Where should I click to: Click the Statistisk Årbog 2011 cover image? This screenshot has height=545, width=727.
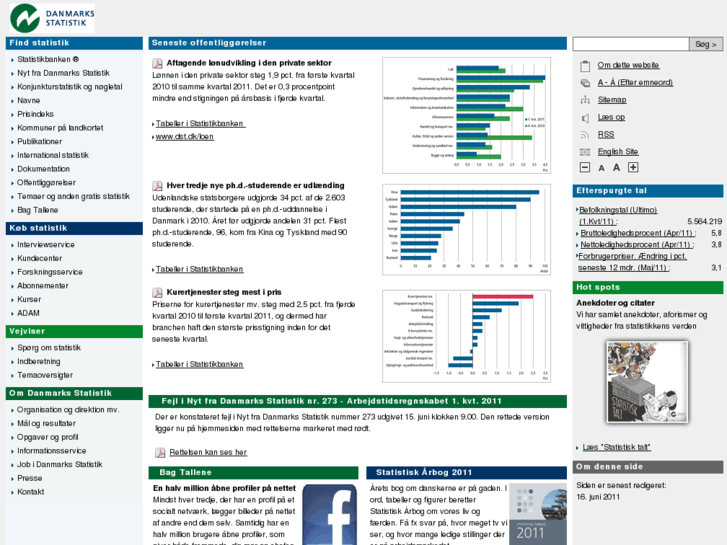pos(538,515)
